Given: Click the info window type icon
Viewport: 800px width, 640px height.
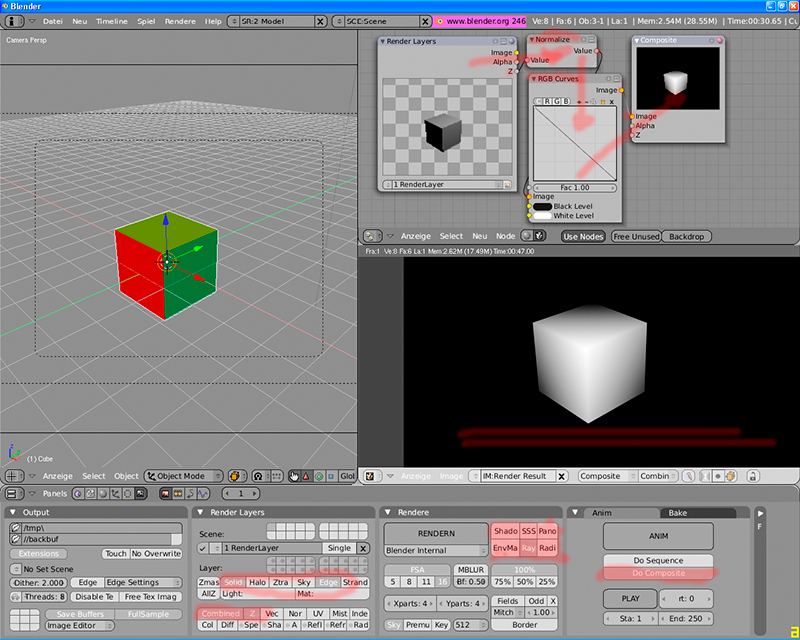Looking at the screenshot, I should (x=14, y=21).
